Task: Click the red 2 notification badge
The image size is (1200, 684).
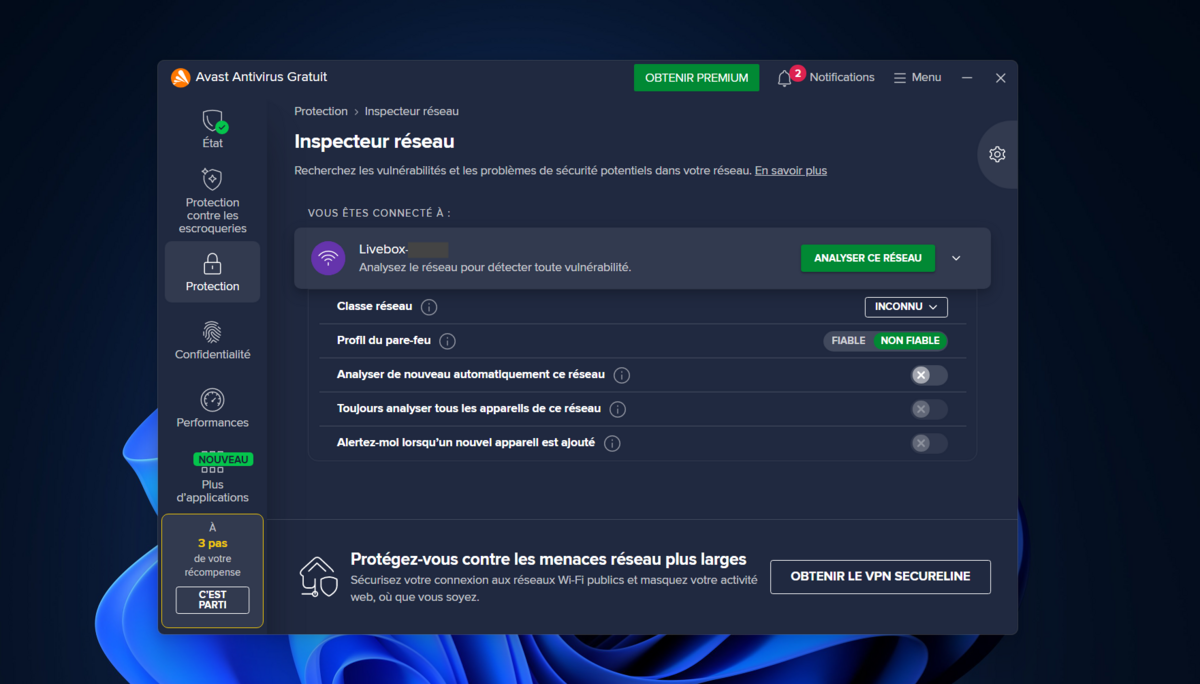Action: (797, 73)
